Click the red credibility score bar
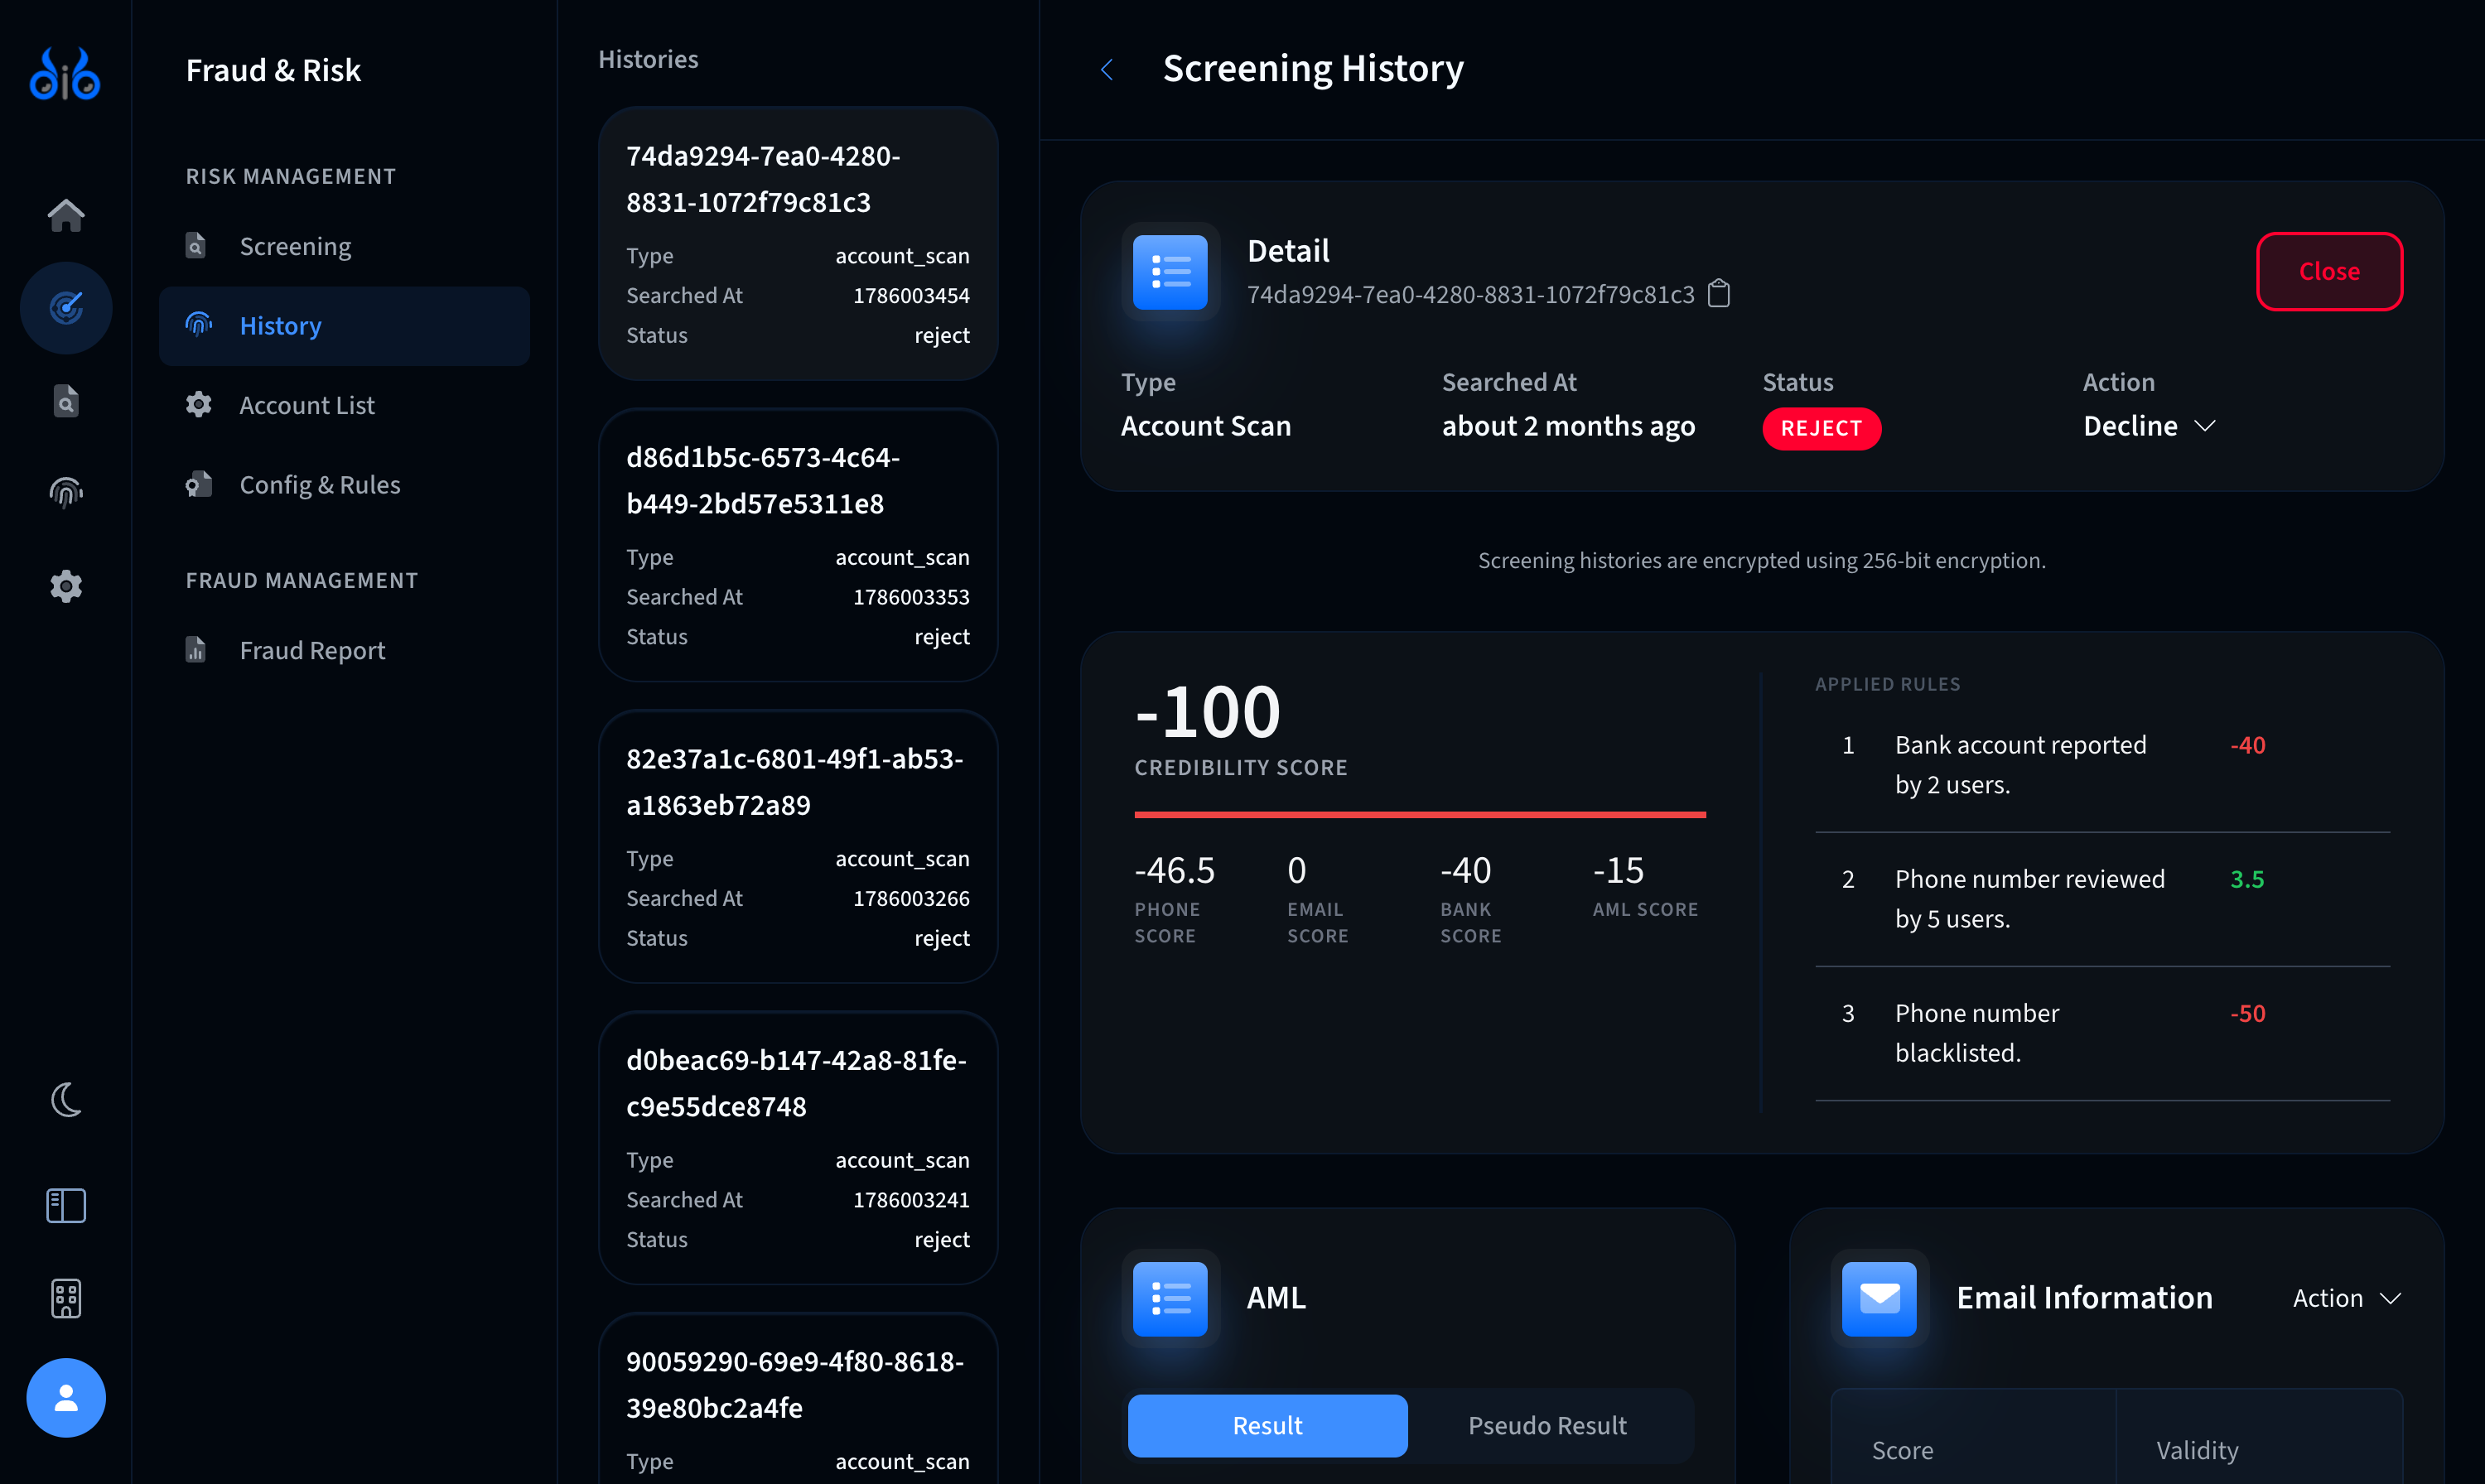Screen dimensions: 2485x1484 [x=1419, y=814]
